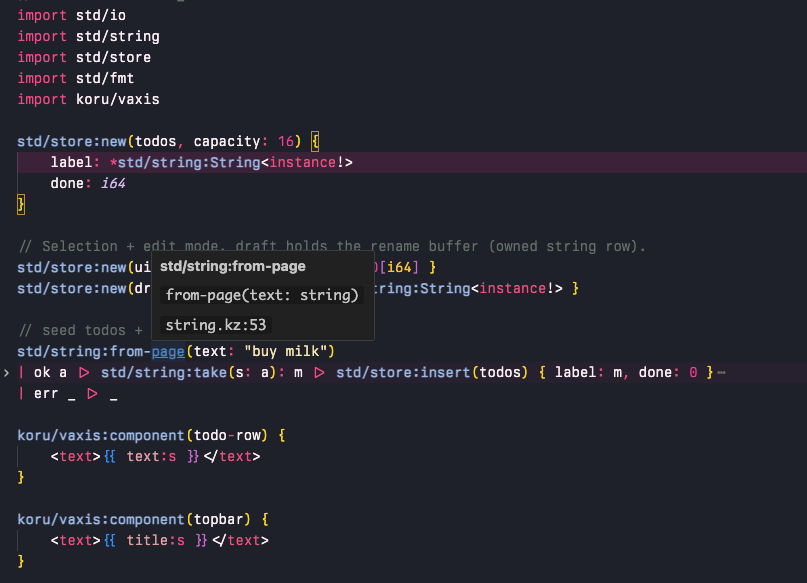
Task: Click 'import std/io' line
Action: tap(72, 15)
